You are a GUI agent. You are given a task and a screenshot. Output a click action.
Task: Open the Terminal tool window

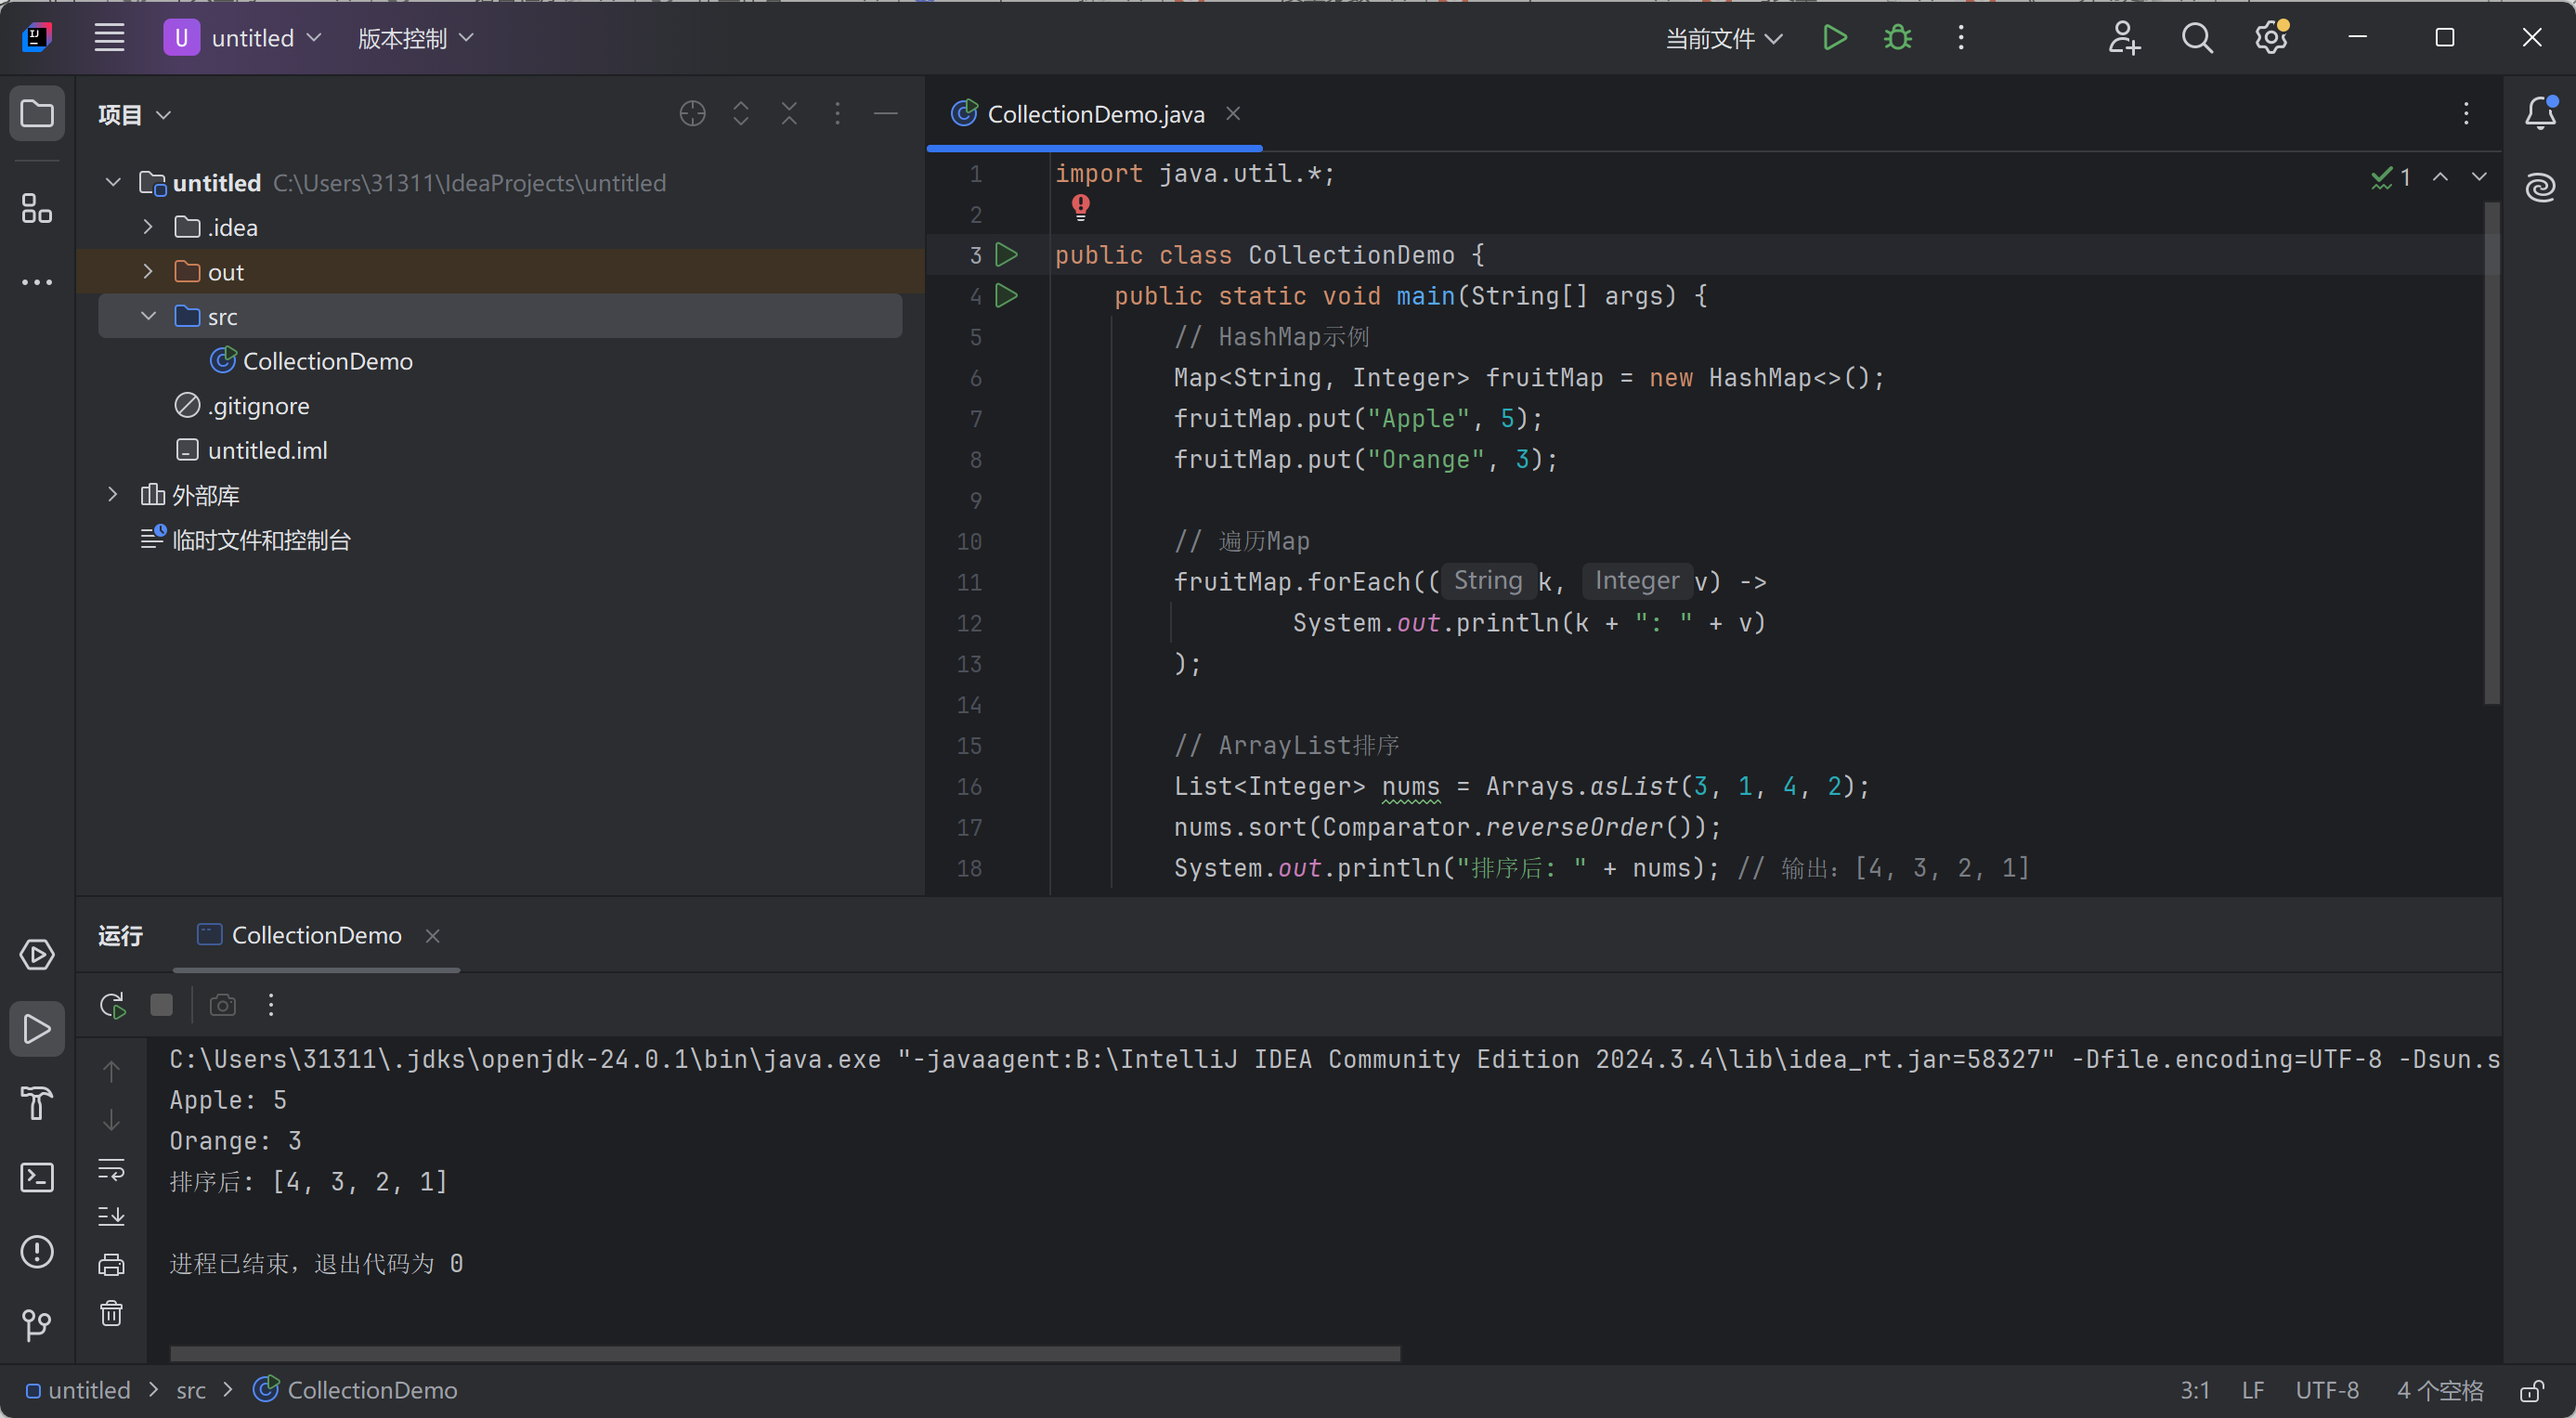click(x=37, y=1178)
